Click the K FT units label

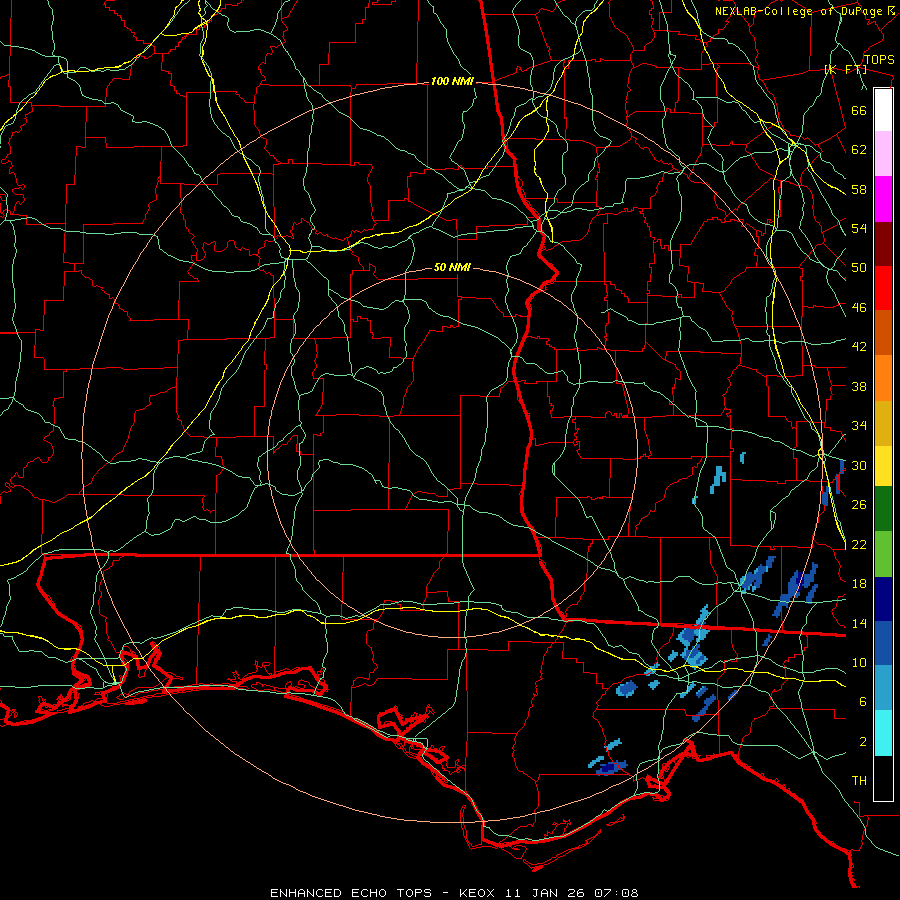click(x=845, y=70)
